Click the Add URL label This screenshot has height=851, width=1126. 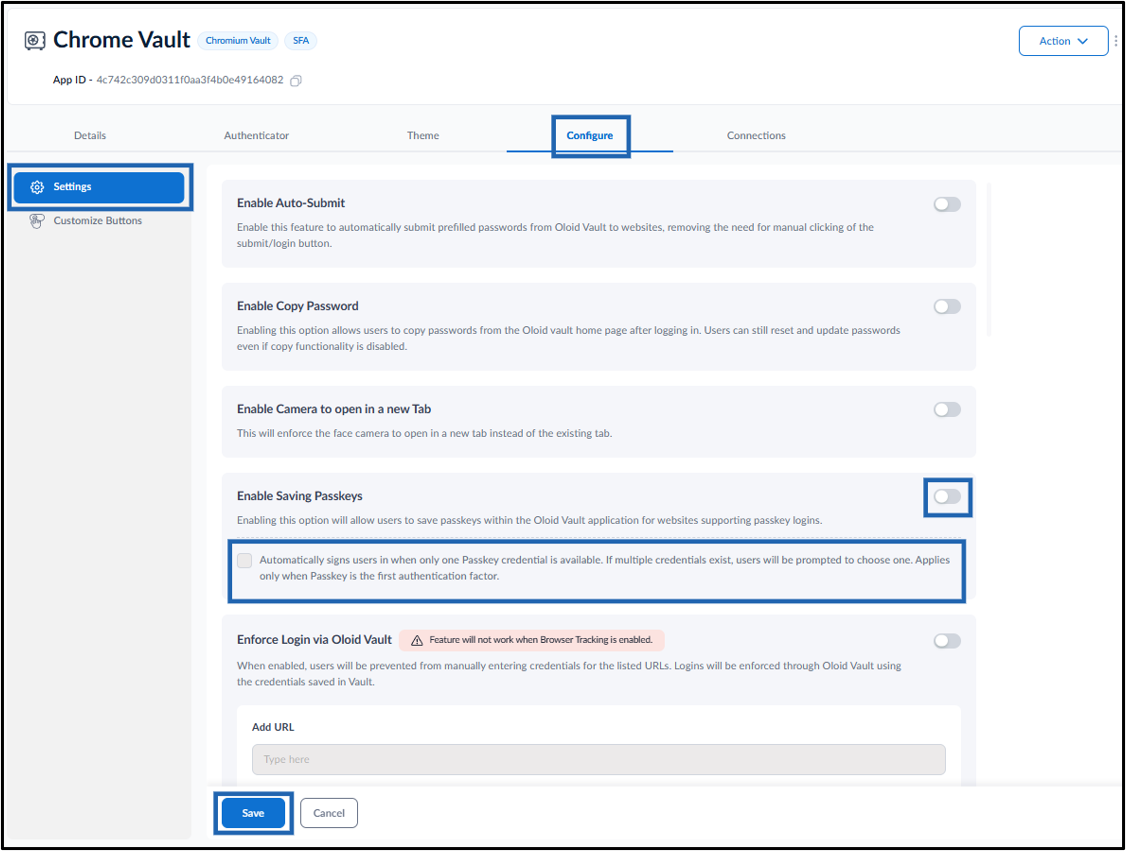click(273, 727)
